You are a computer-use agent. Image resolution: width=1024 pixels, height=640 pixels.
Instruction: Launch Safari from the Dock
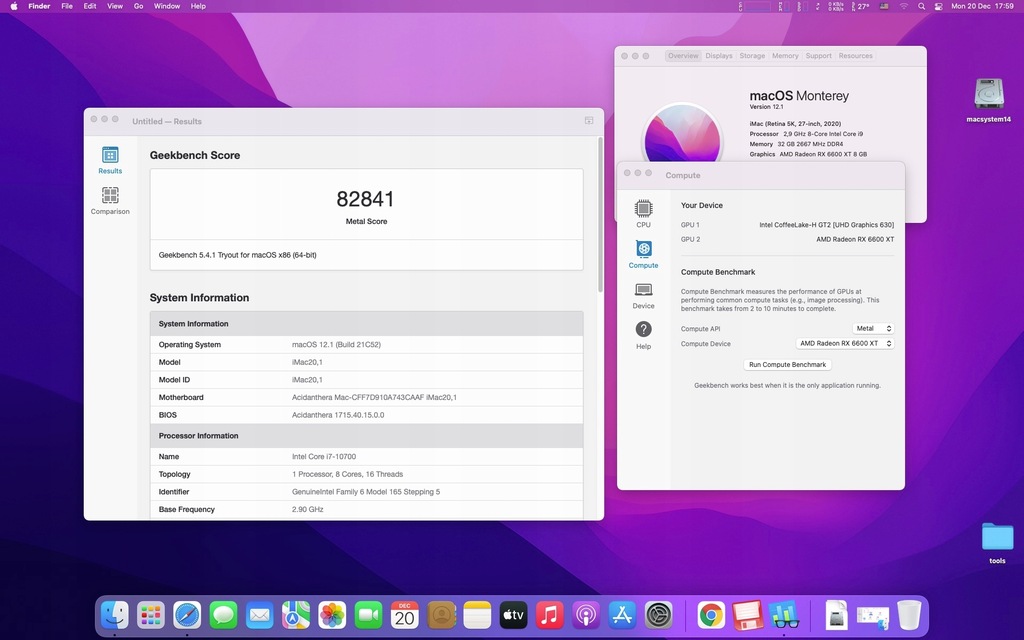[x=187, y=615]
